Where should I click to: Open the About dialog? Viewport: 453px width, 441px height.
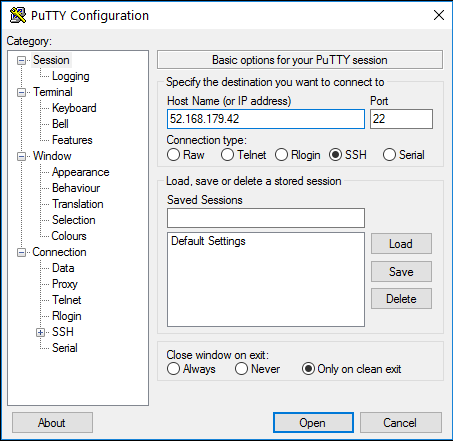click(52, 423)
